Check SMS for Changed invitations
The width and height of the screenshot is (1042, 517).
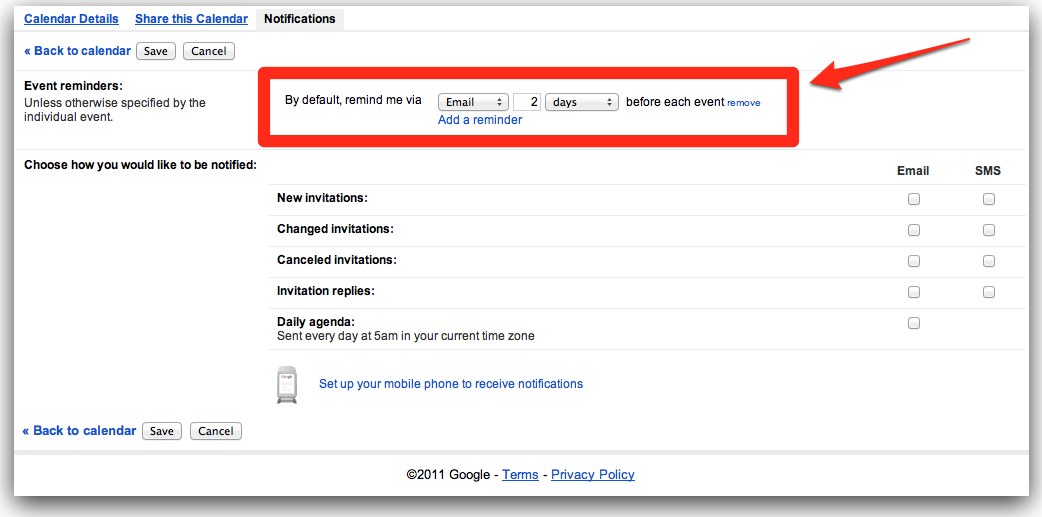[988, 230]
